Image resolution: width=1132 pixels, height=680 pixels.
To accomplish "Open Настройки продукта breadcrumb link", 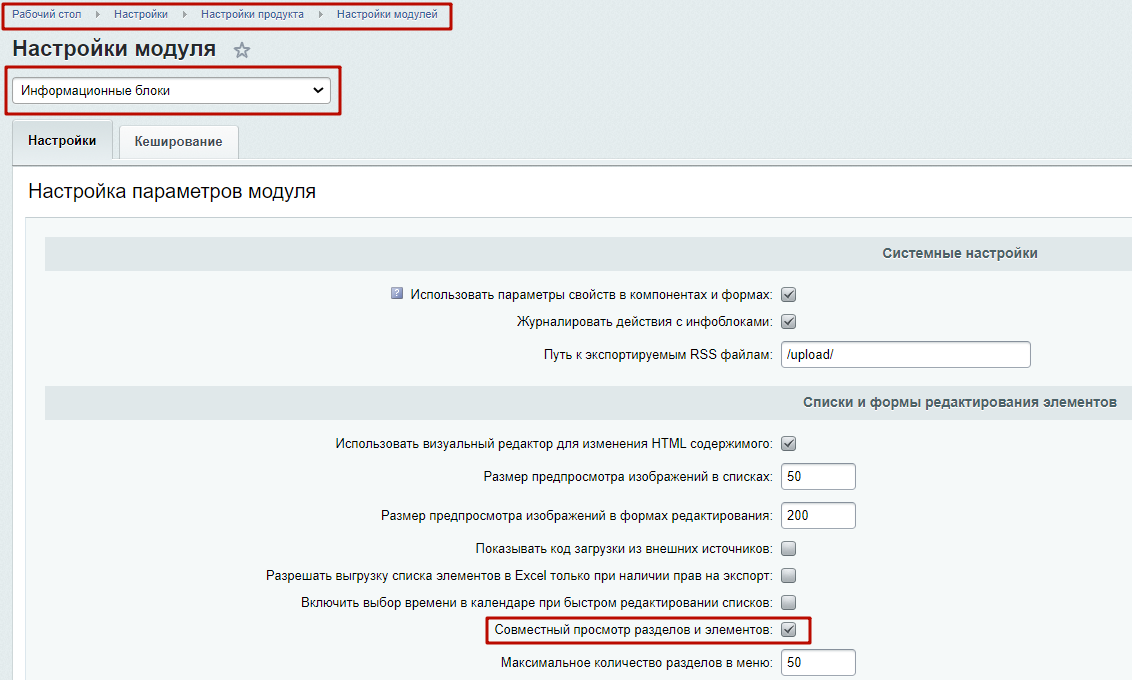I will [x=252, y=14].
